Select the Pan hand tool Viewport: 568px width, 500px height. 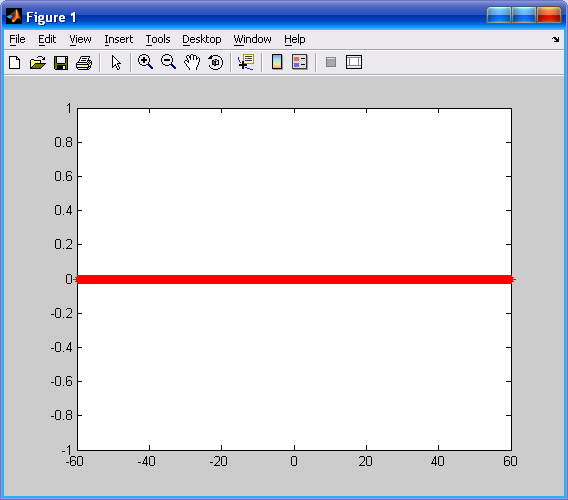point(192,62)
